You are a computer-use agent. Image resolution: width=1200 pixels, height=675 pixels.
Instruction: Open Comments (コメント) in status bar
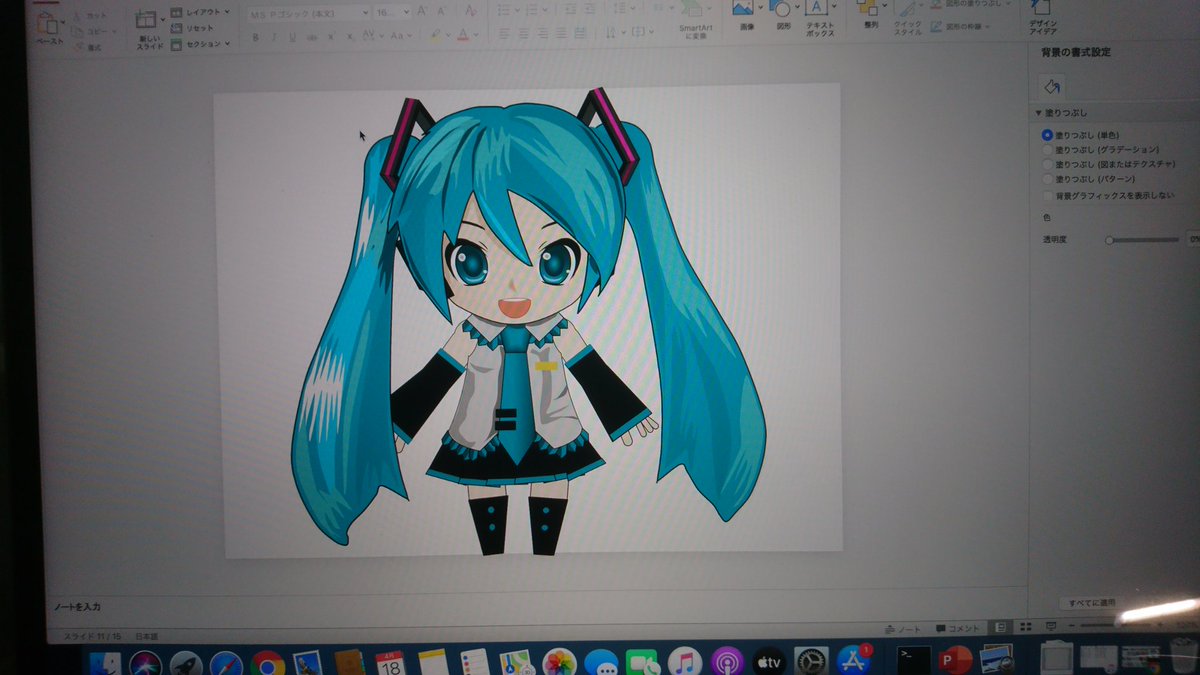pos(958,628)
